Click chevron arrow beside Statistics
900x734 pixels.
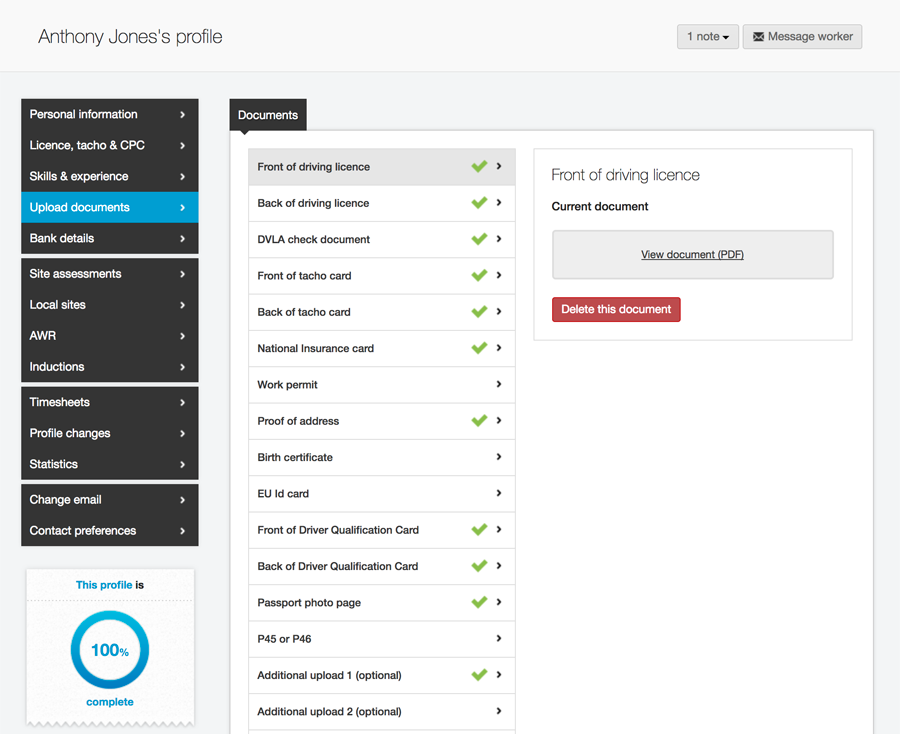[183, 464]
